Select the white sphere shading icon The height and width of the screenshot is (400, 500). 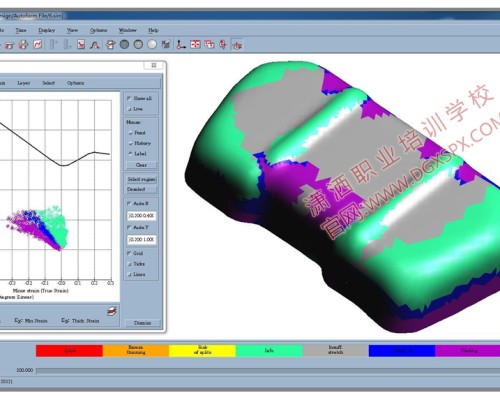pos(152,44)
